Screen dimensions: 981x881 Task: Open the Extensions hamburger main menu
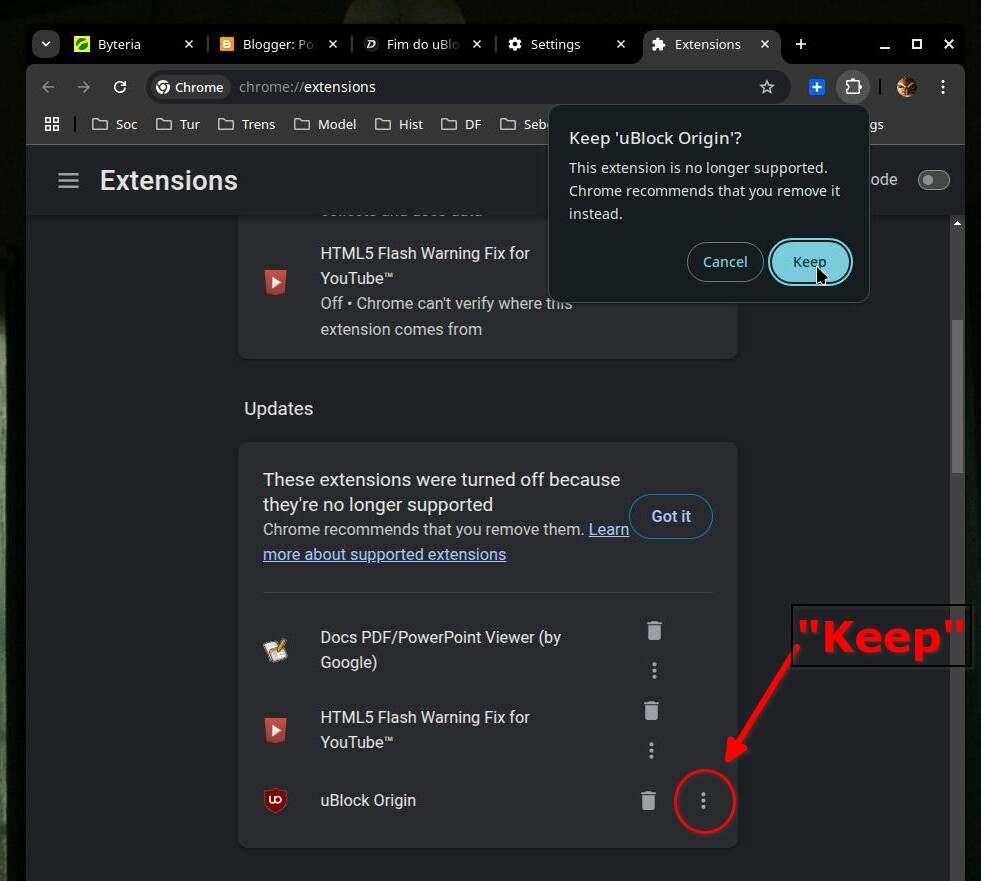click(x=68, y=181)
